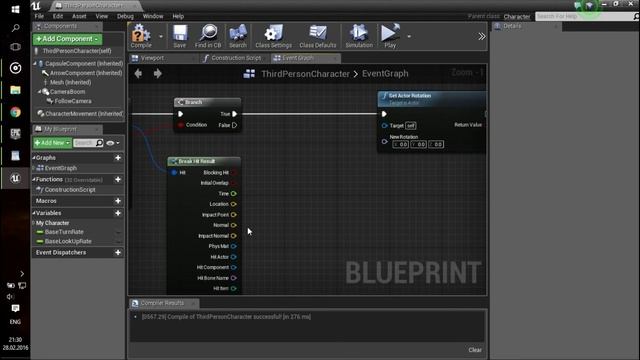Click the Add New button
Viewport: 640px width, 360px height.
tap(52, 143)
